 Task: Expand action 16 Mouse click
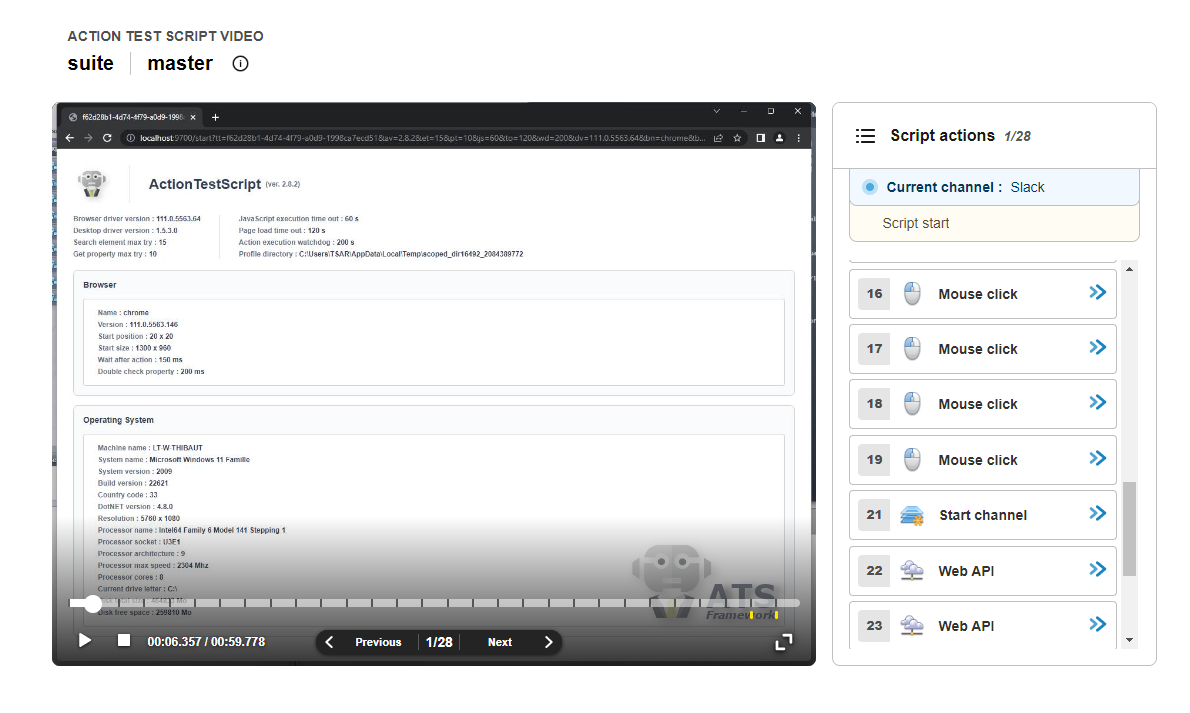click(1097, 292)
